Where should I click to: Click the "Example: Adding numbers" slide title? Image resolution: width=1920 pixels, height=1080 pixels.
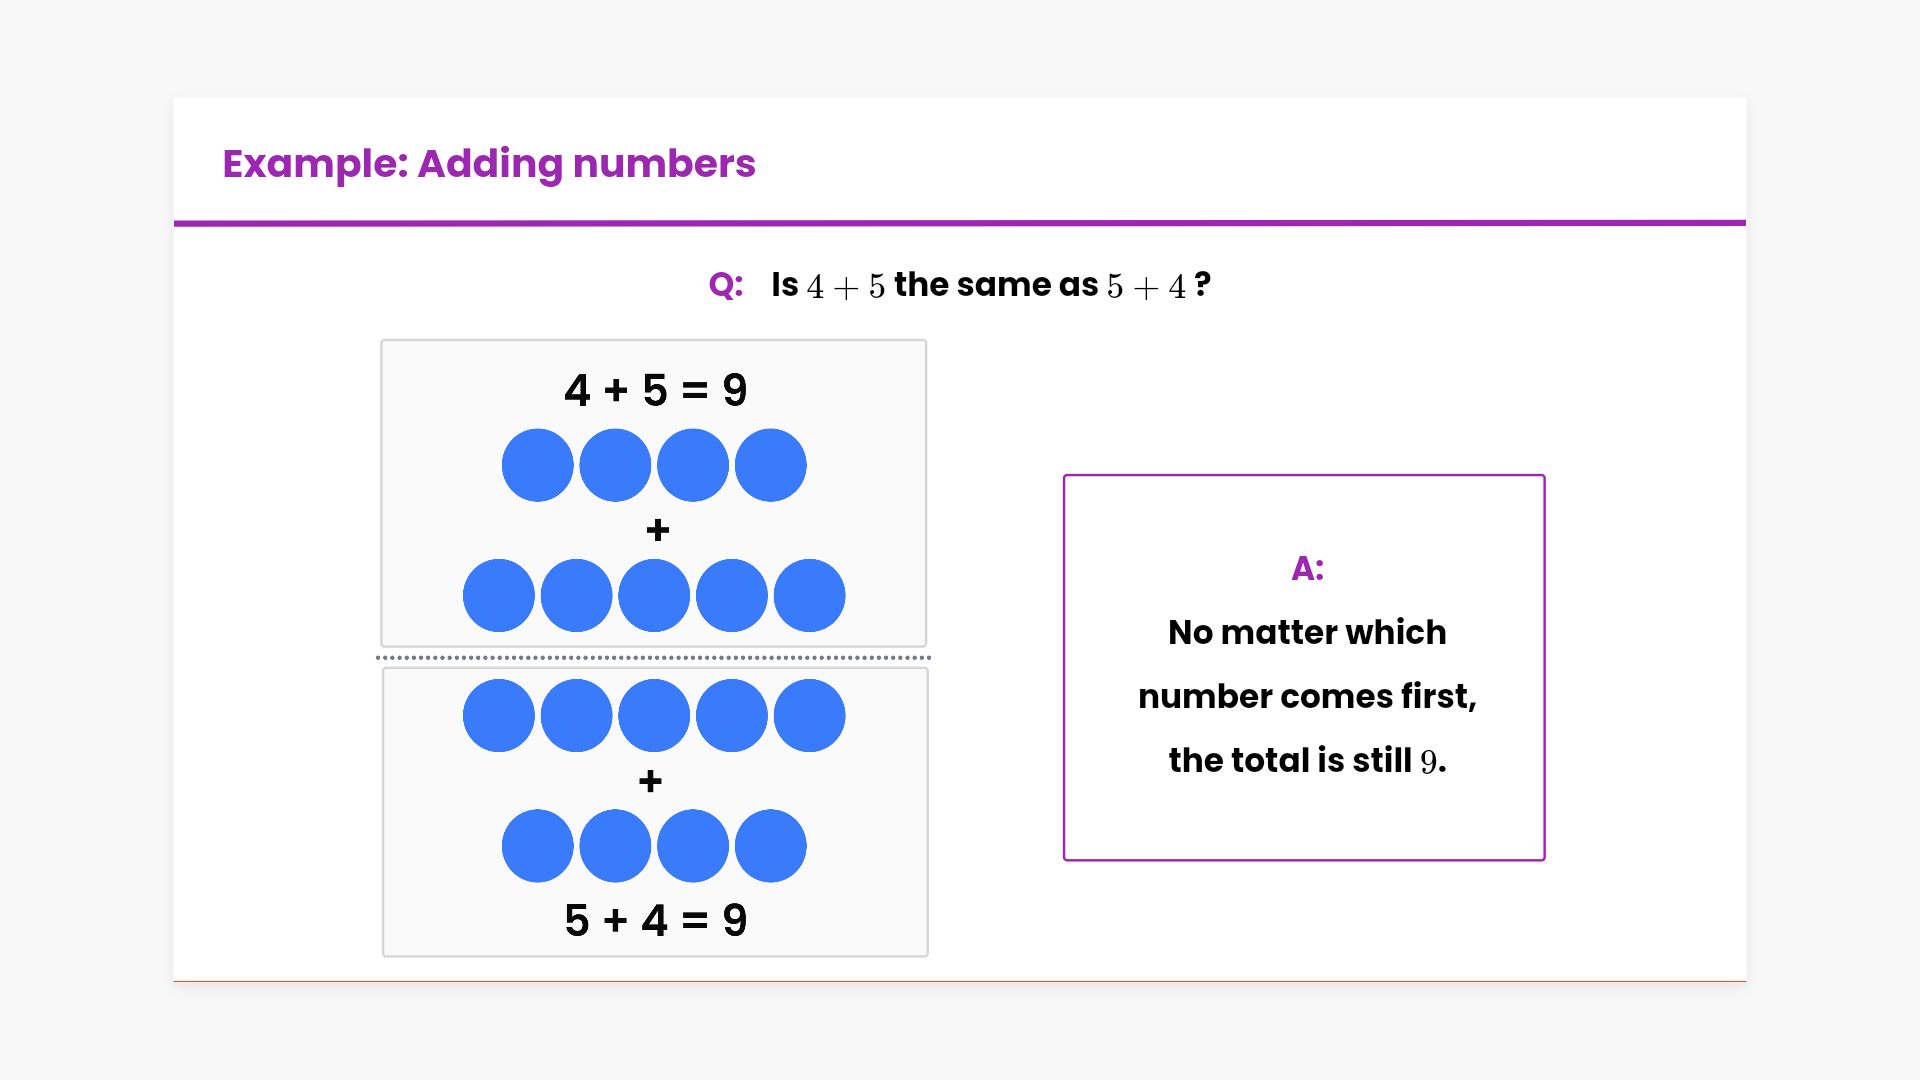tap(488, 164)
